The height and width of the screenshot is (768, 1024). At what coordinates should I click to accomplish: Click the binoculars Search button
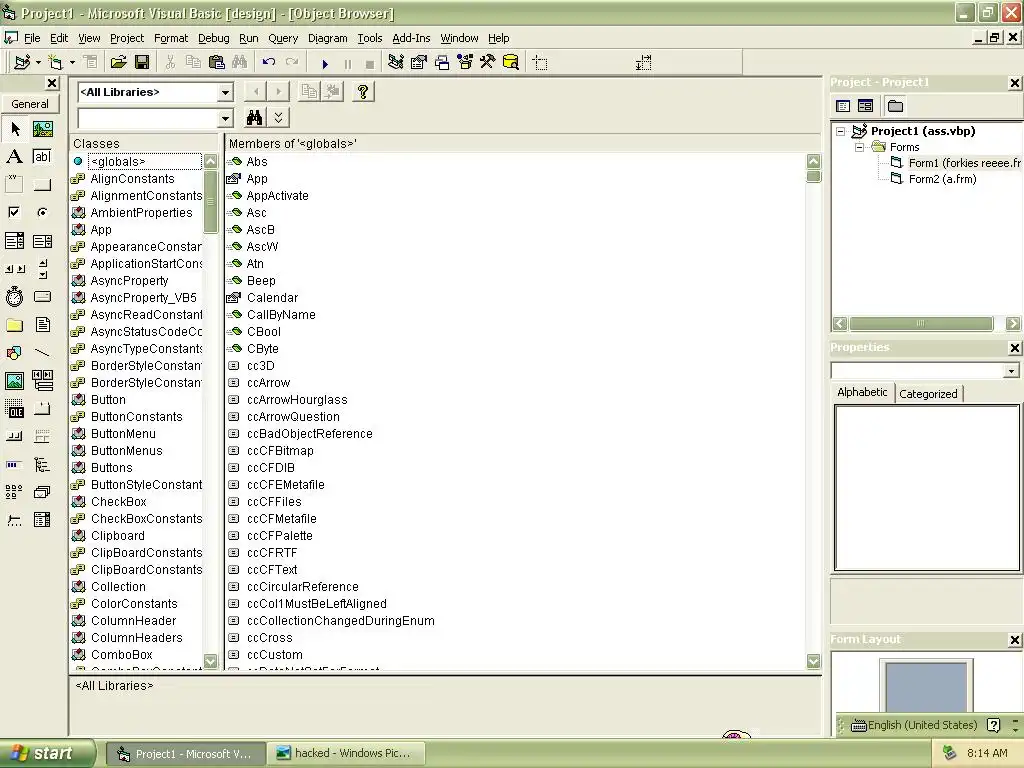point(254,118)
